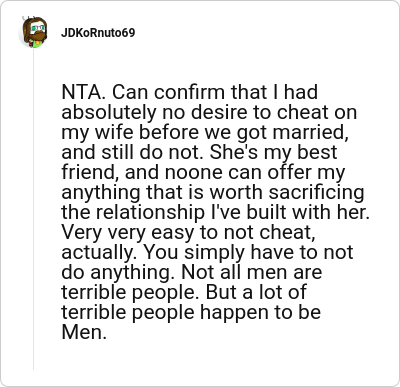Visit the JDKoRnuto69 username profile link
This screenshot has width=400, height=387.
(x=98, y=33)
